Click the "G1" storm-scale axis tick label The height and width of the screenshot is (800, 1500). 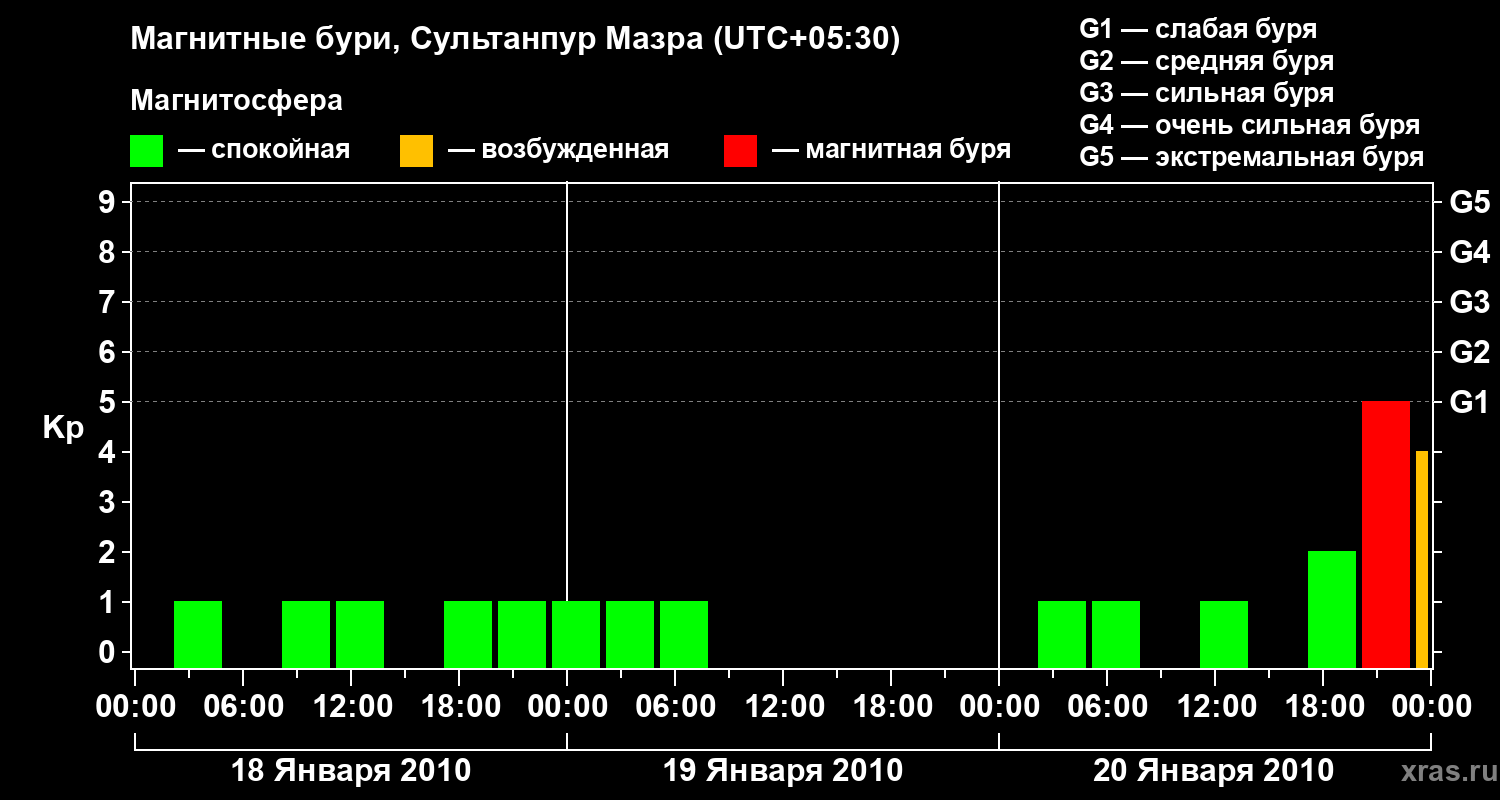(1470, 402)
